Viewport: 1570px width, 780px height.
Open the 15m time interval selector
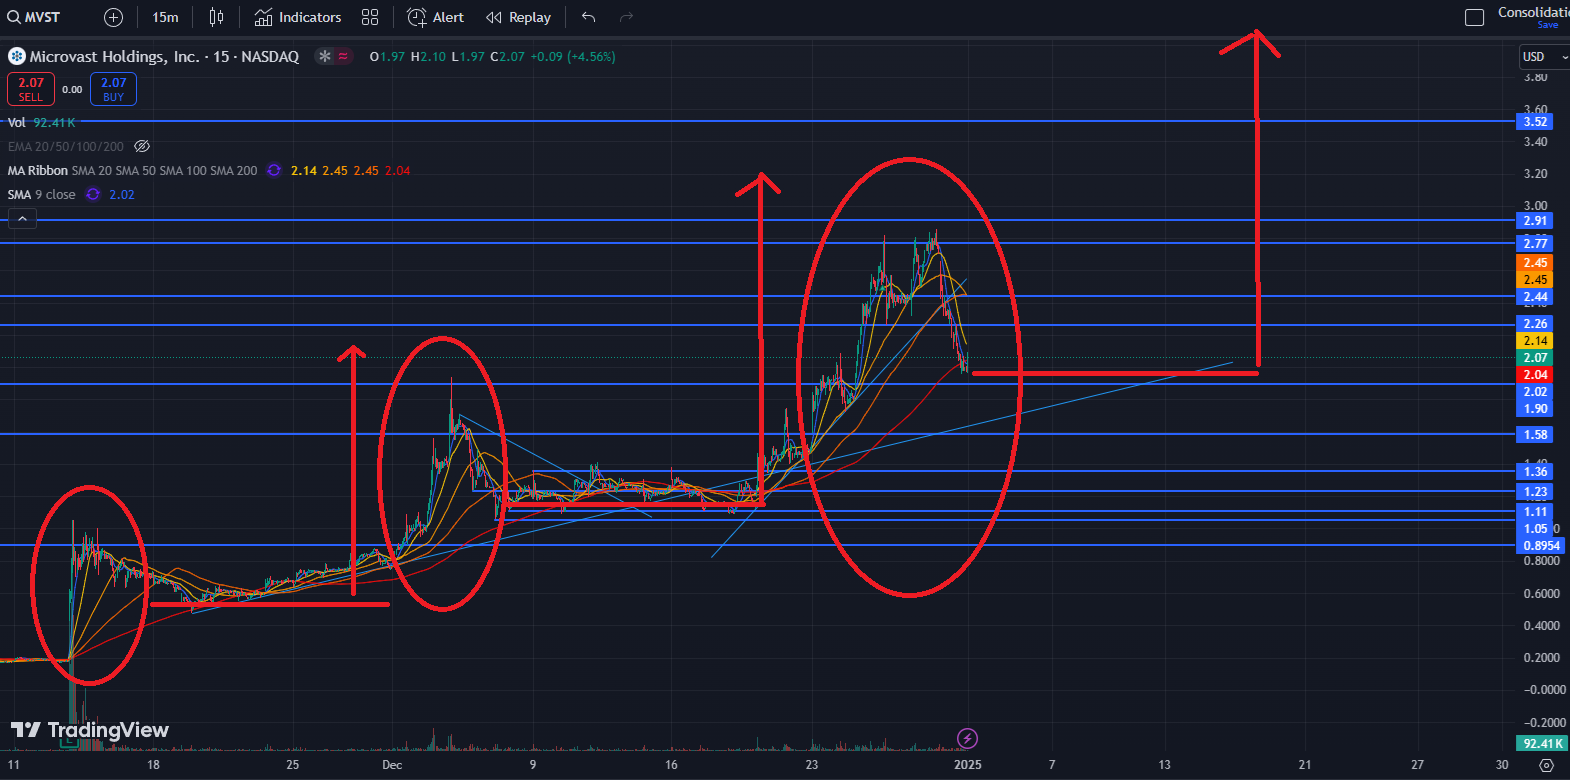pos(165,17)
